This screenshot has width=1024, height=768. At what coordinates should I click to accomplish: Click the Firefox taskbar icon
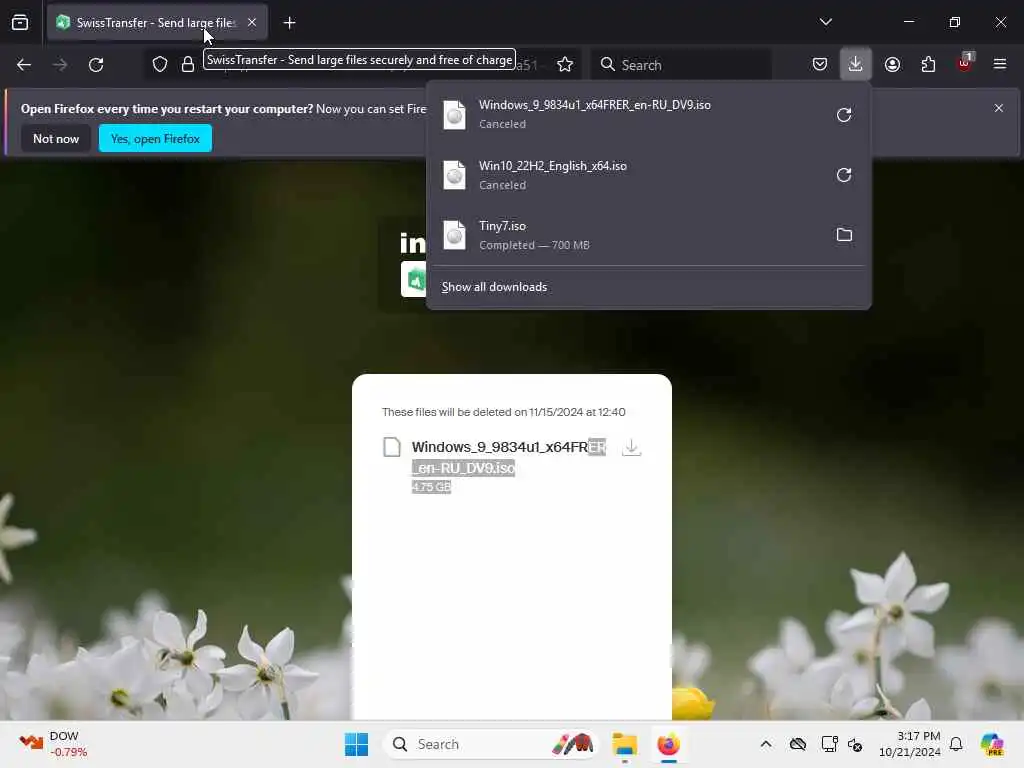tap(669, 744)
